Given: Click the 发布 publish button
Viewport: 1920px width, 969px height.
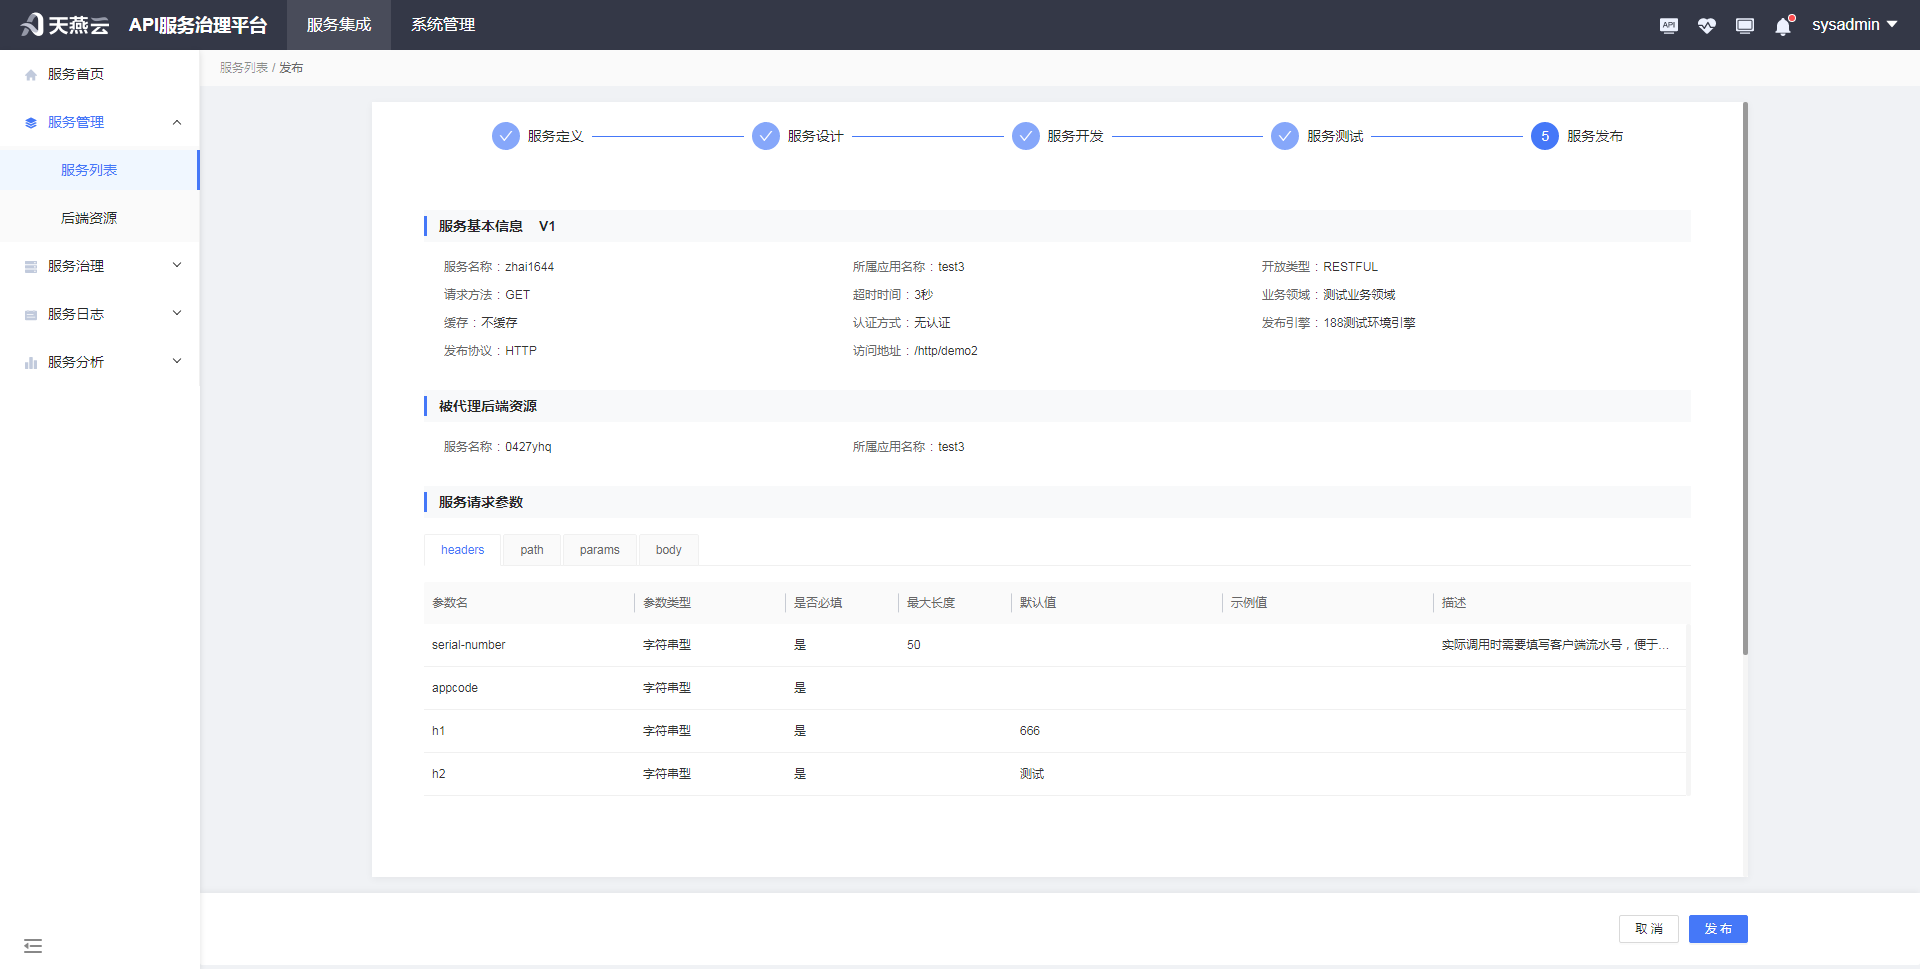Looking at the screenshot, I should coord(1717,929).
